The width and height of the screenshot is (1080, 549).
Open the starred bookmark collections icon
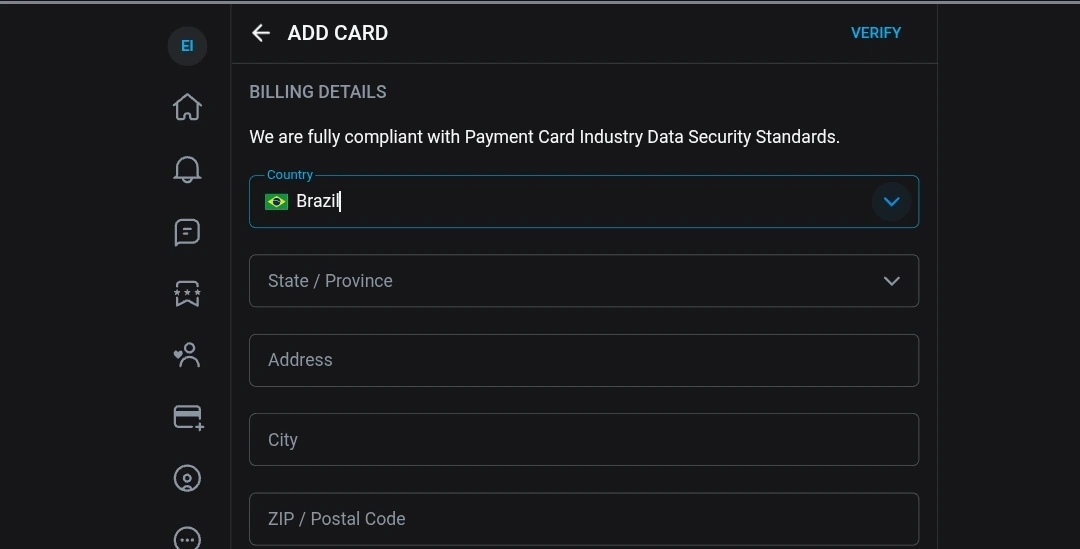click(x=187, y=293)
